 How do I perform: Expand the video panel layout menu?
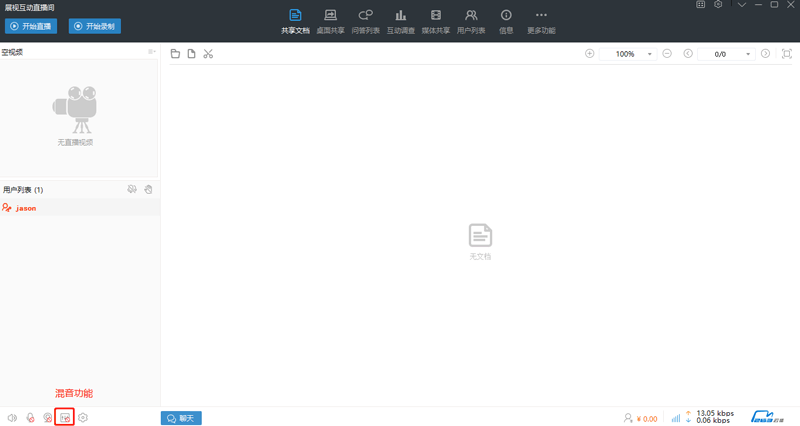tap(152, 51)
